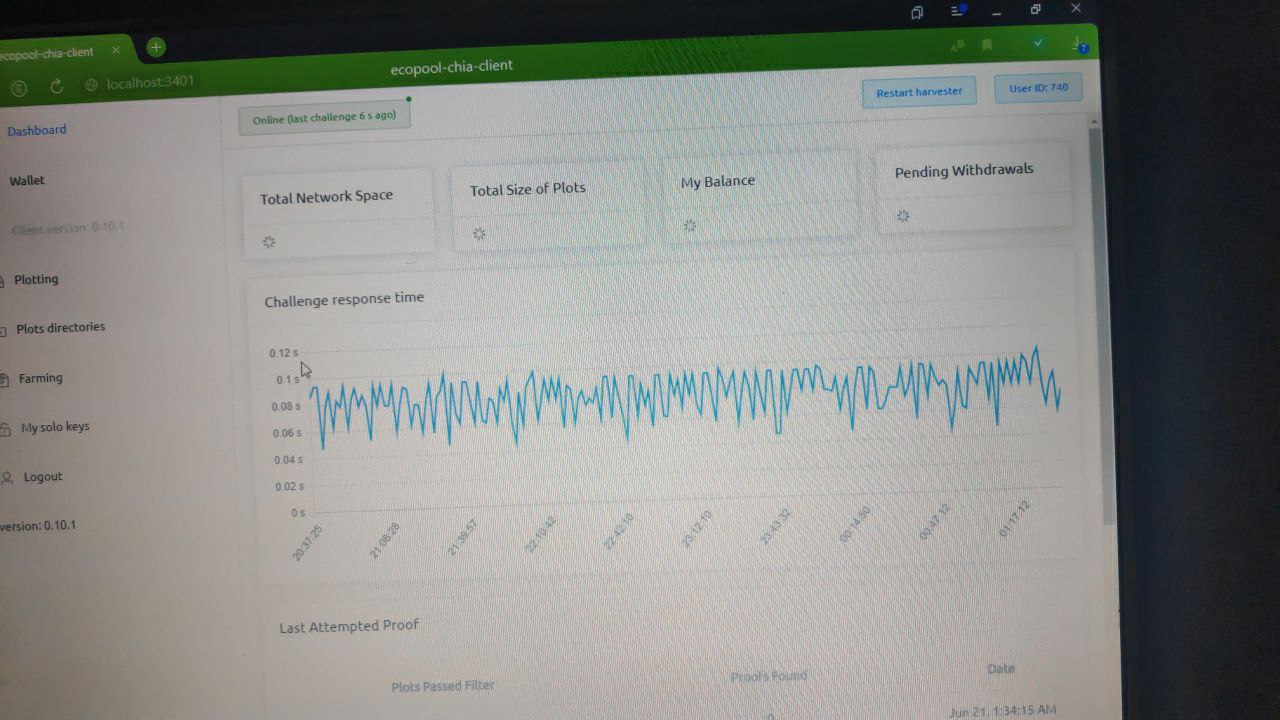This screenshot has width=1280, height=720.
Task: Open My solo keys page
Action: click(x=55, y=427)
